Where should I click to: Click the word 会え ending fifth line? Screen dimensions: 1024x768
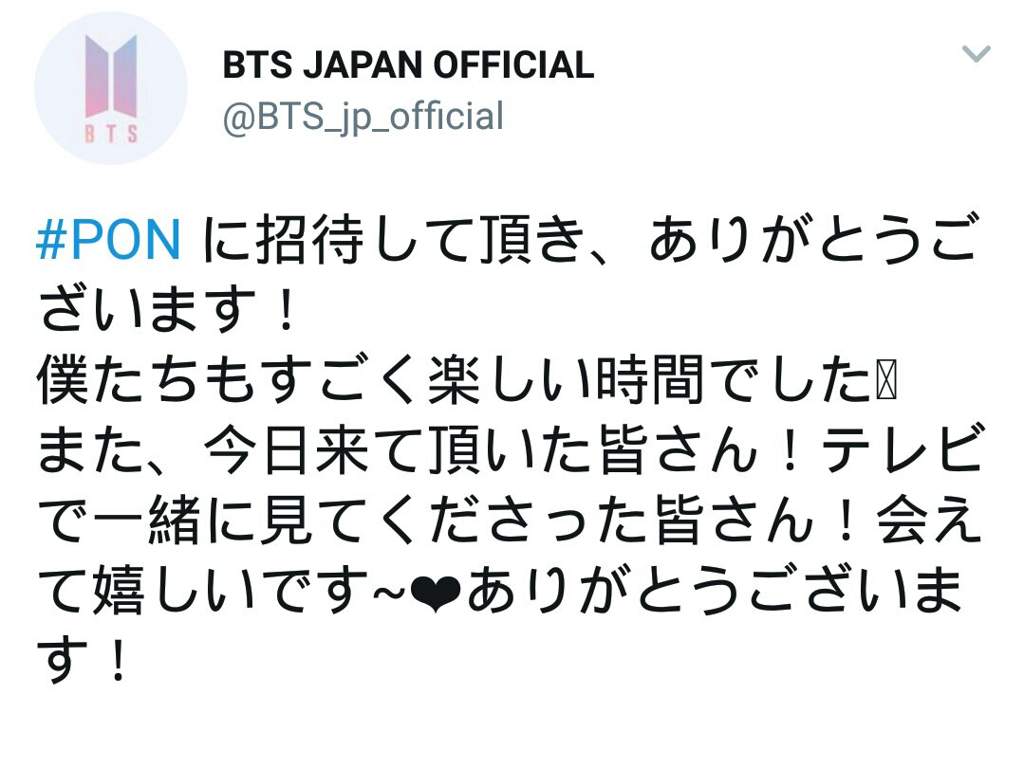pos(929,521)
